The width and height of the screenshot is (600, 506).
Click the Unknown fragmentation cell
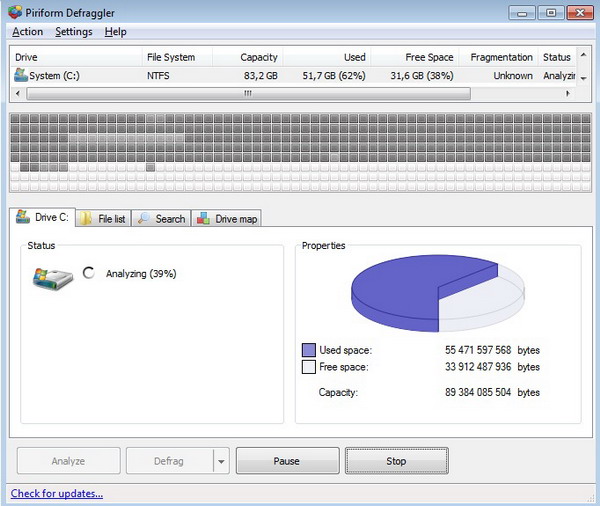(513, 75)
